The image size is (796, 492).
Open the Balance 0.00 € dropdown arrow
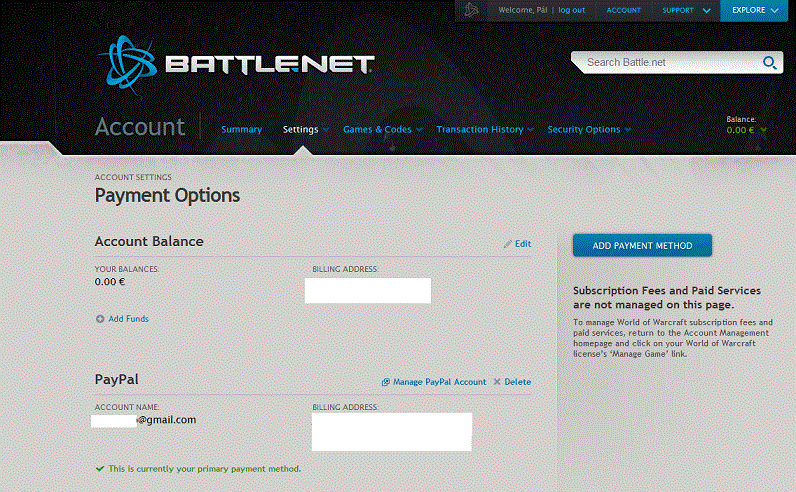point(764,130)
